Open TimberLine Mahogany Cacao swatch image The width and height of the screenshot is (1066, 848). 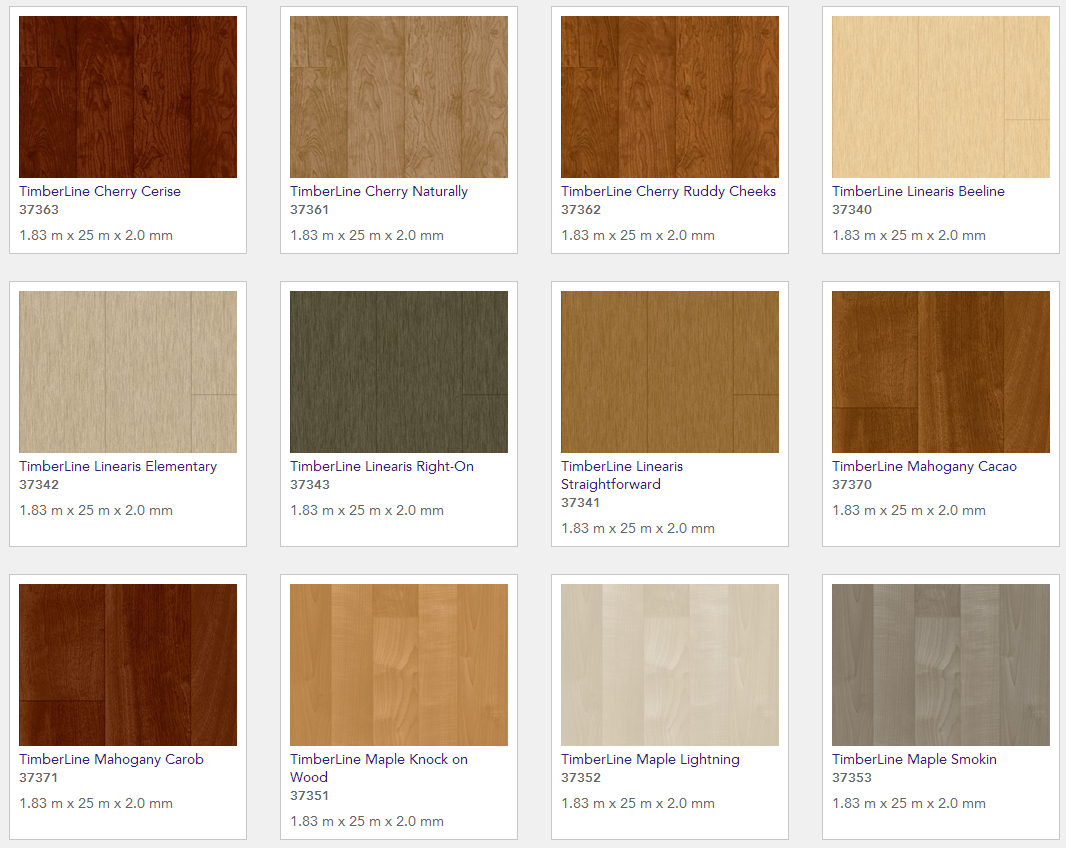(x=941, y=372)
